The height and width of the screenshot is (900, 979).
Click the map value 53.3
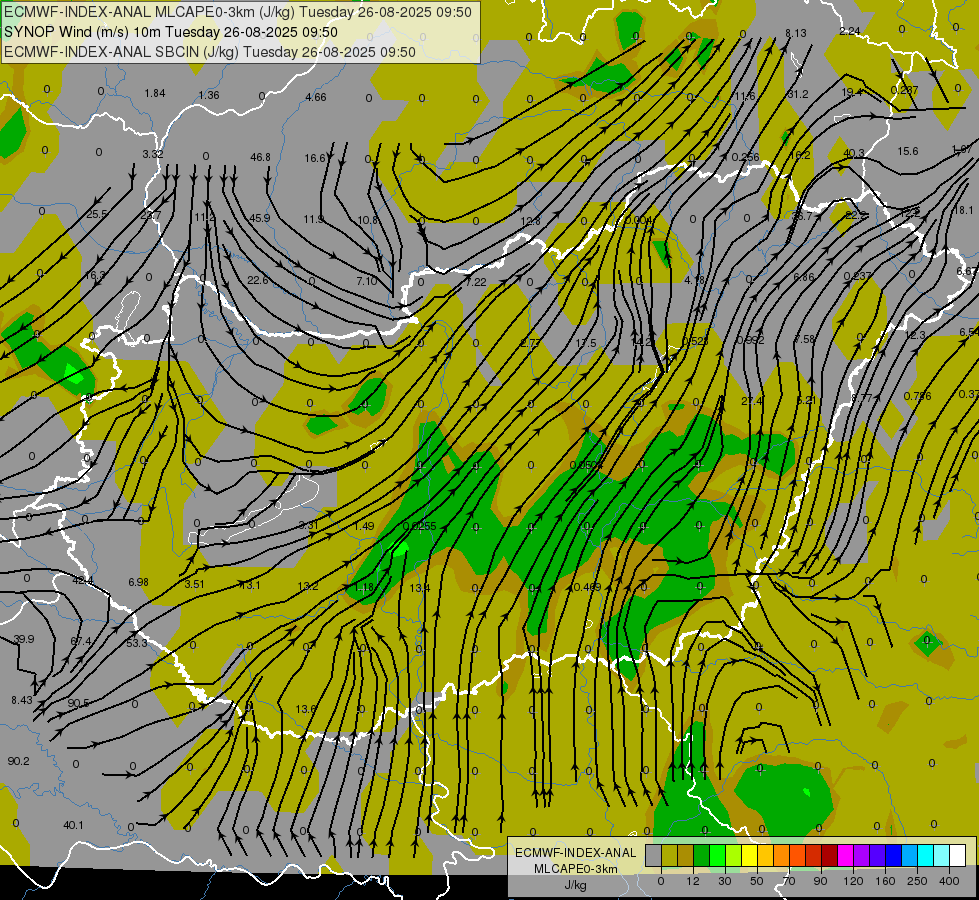click(x=137, y=643)
